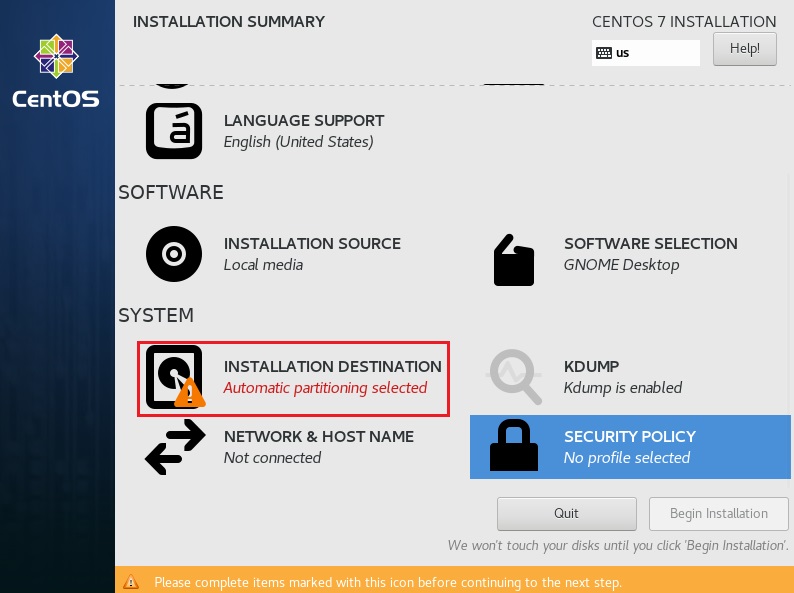794x593 pixels.
Task: Click the INSTALLATION SUMMARY title
Action: [x=229, y=22]
